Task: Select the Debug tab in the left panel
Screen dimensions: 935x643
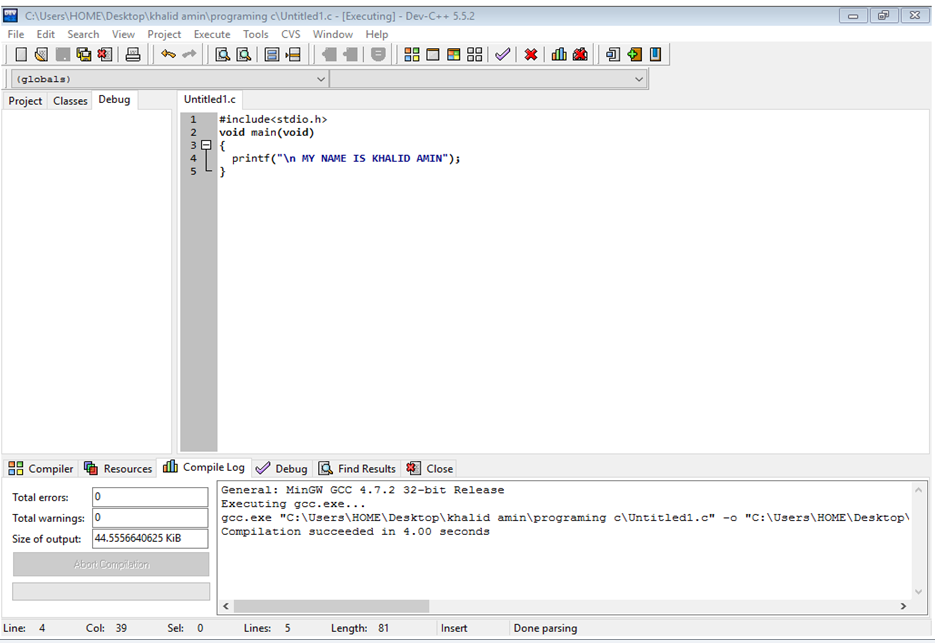Action: (x=114, y=100)
